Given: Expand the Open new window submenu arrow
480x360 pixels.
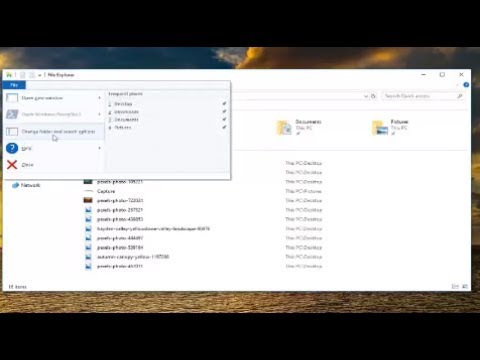Looking at the screenshot, I should click(99, 98).
